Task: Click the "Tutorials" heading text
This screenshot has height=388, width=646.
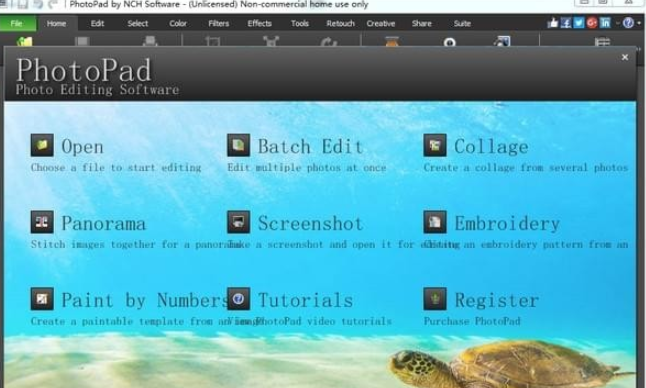Action: (x=305, y=301)
